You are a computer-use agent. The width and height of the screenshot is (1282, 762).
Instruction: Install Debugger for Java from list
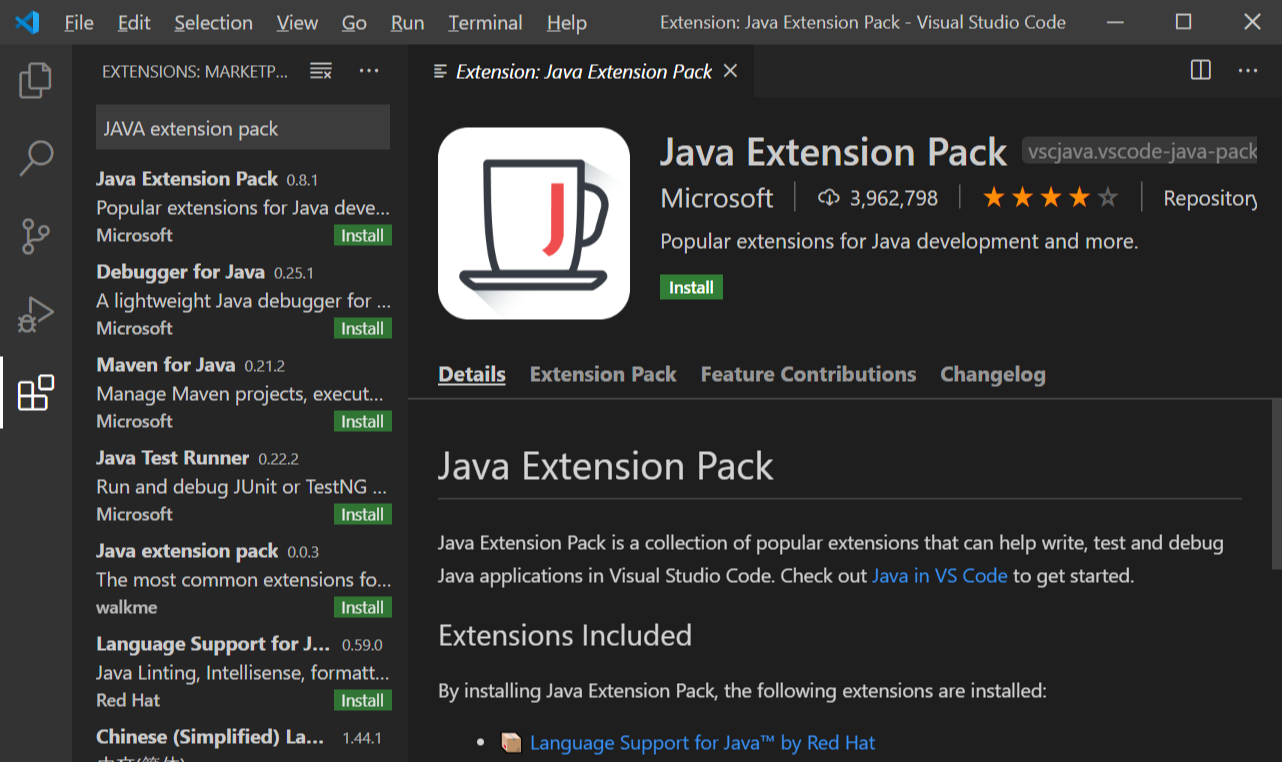362,329
